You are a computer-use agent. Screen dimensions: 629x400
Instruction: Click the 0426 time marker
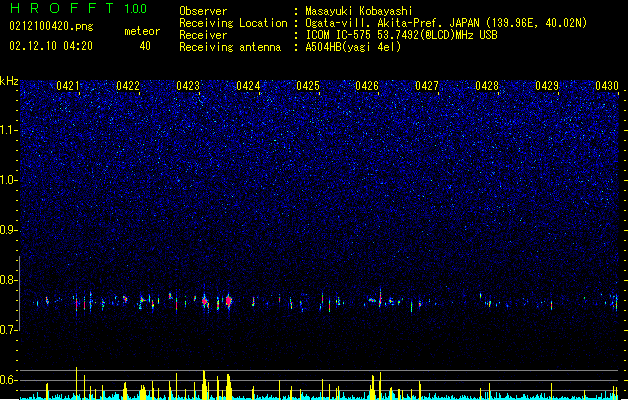pos(367,86)
